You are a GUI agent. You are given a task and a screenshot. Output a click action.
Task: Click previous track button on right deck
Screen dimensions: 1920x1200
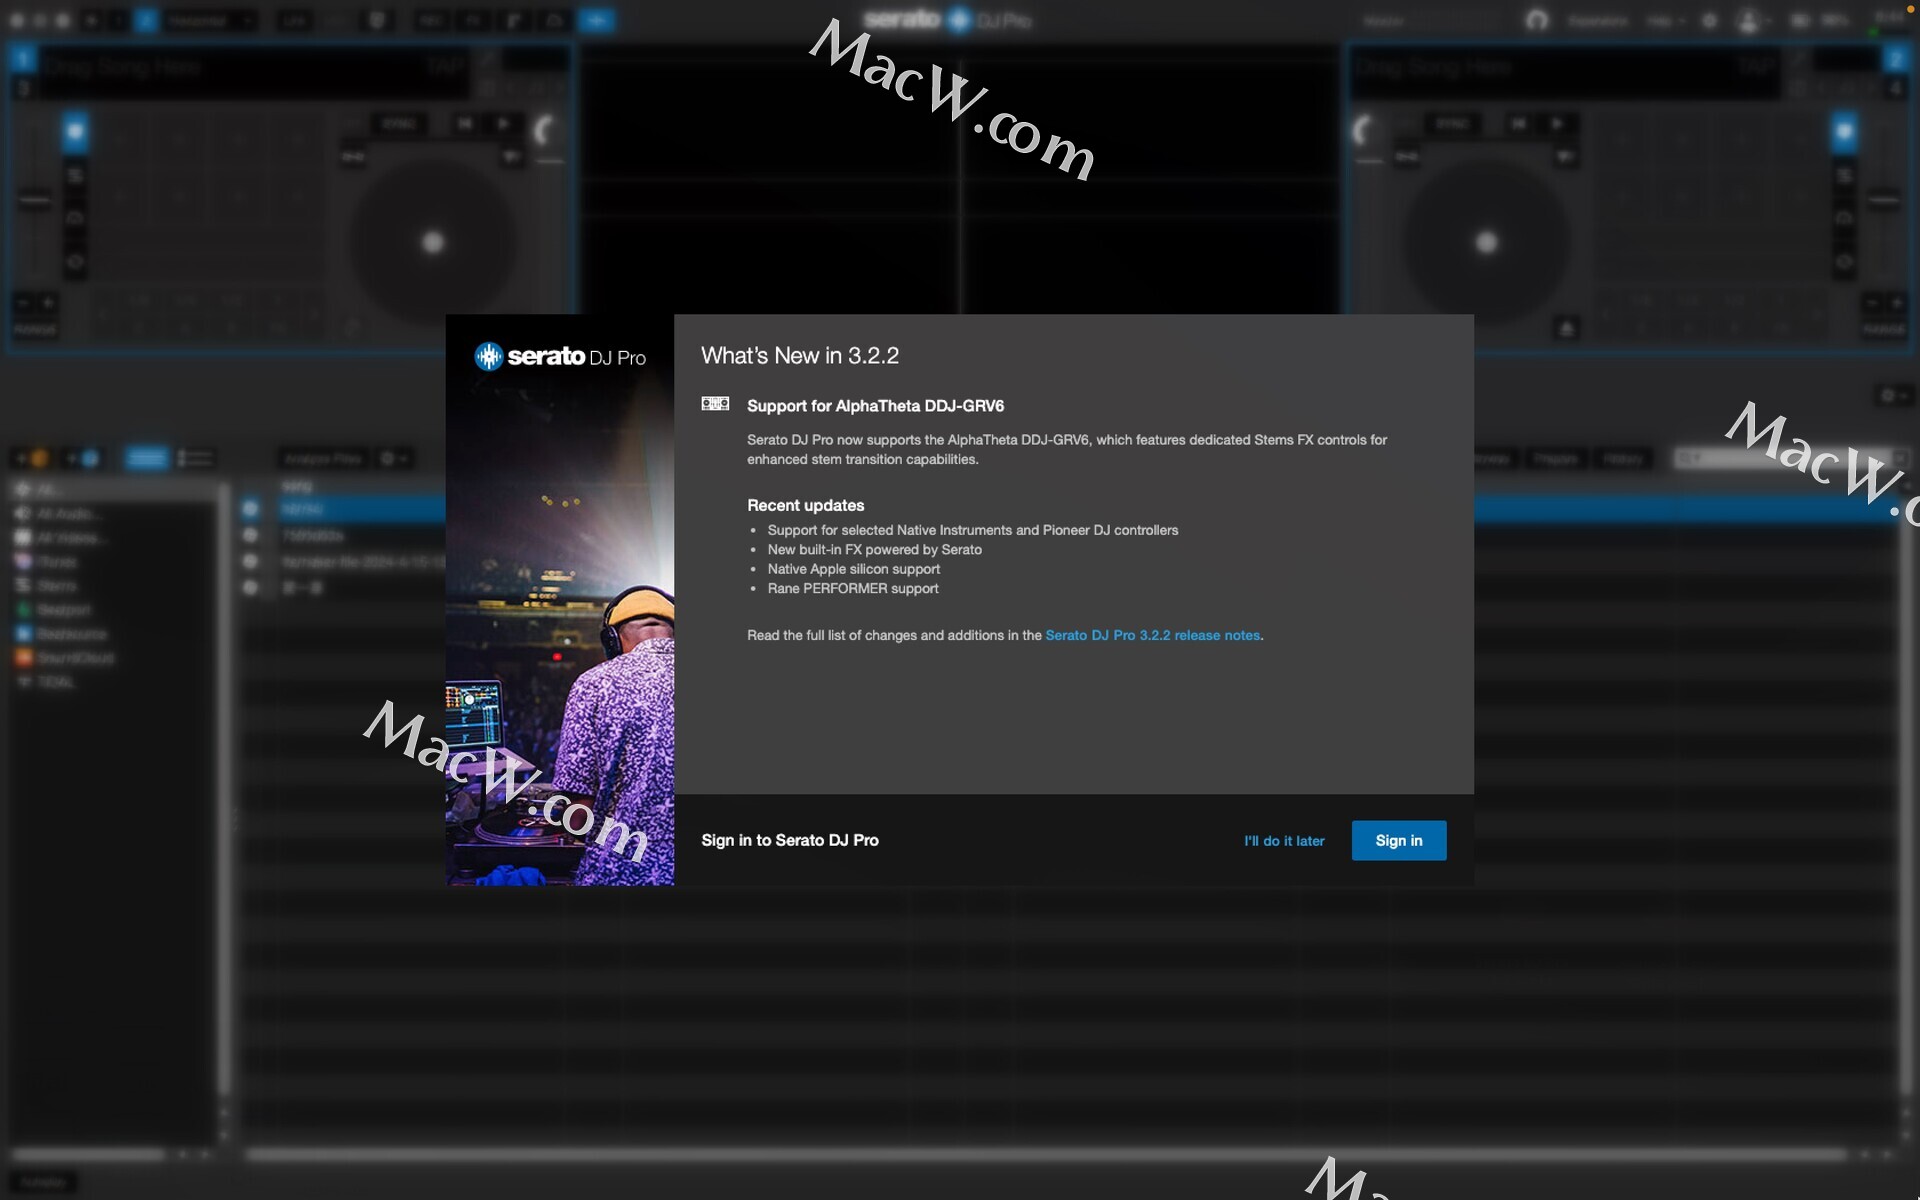(1518, 123)
